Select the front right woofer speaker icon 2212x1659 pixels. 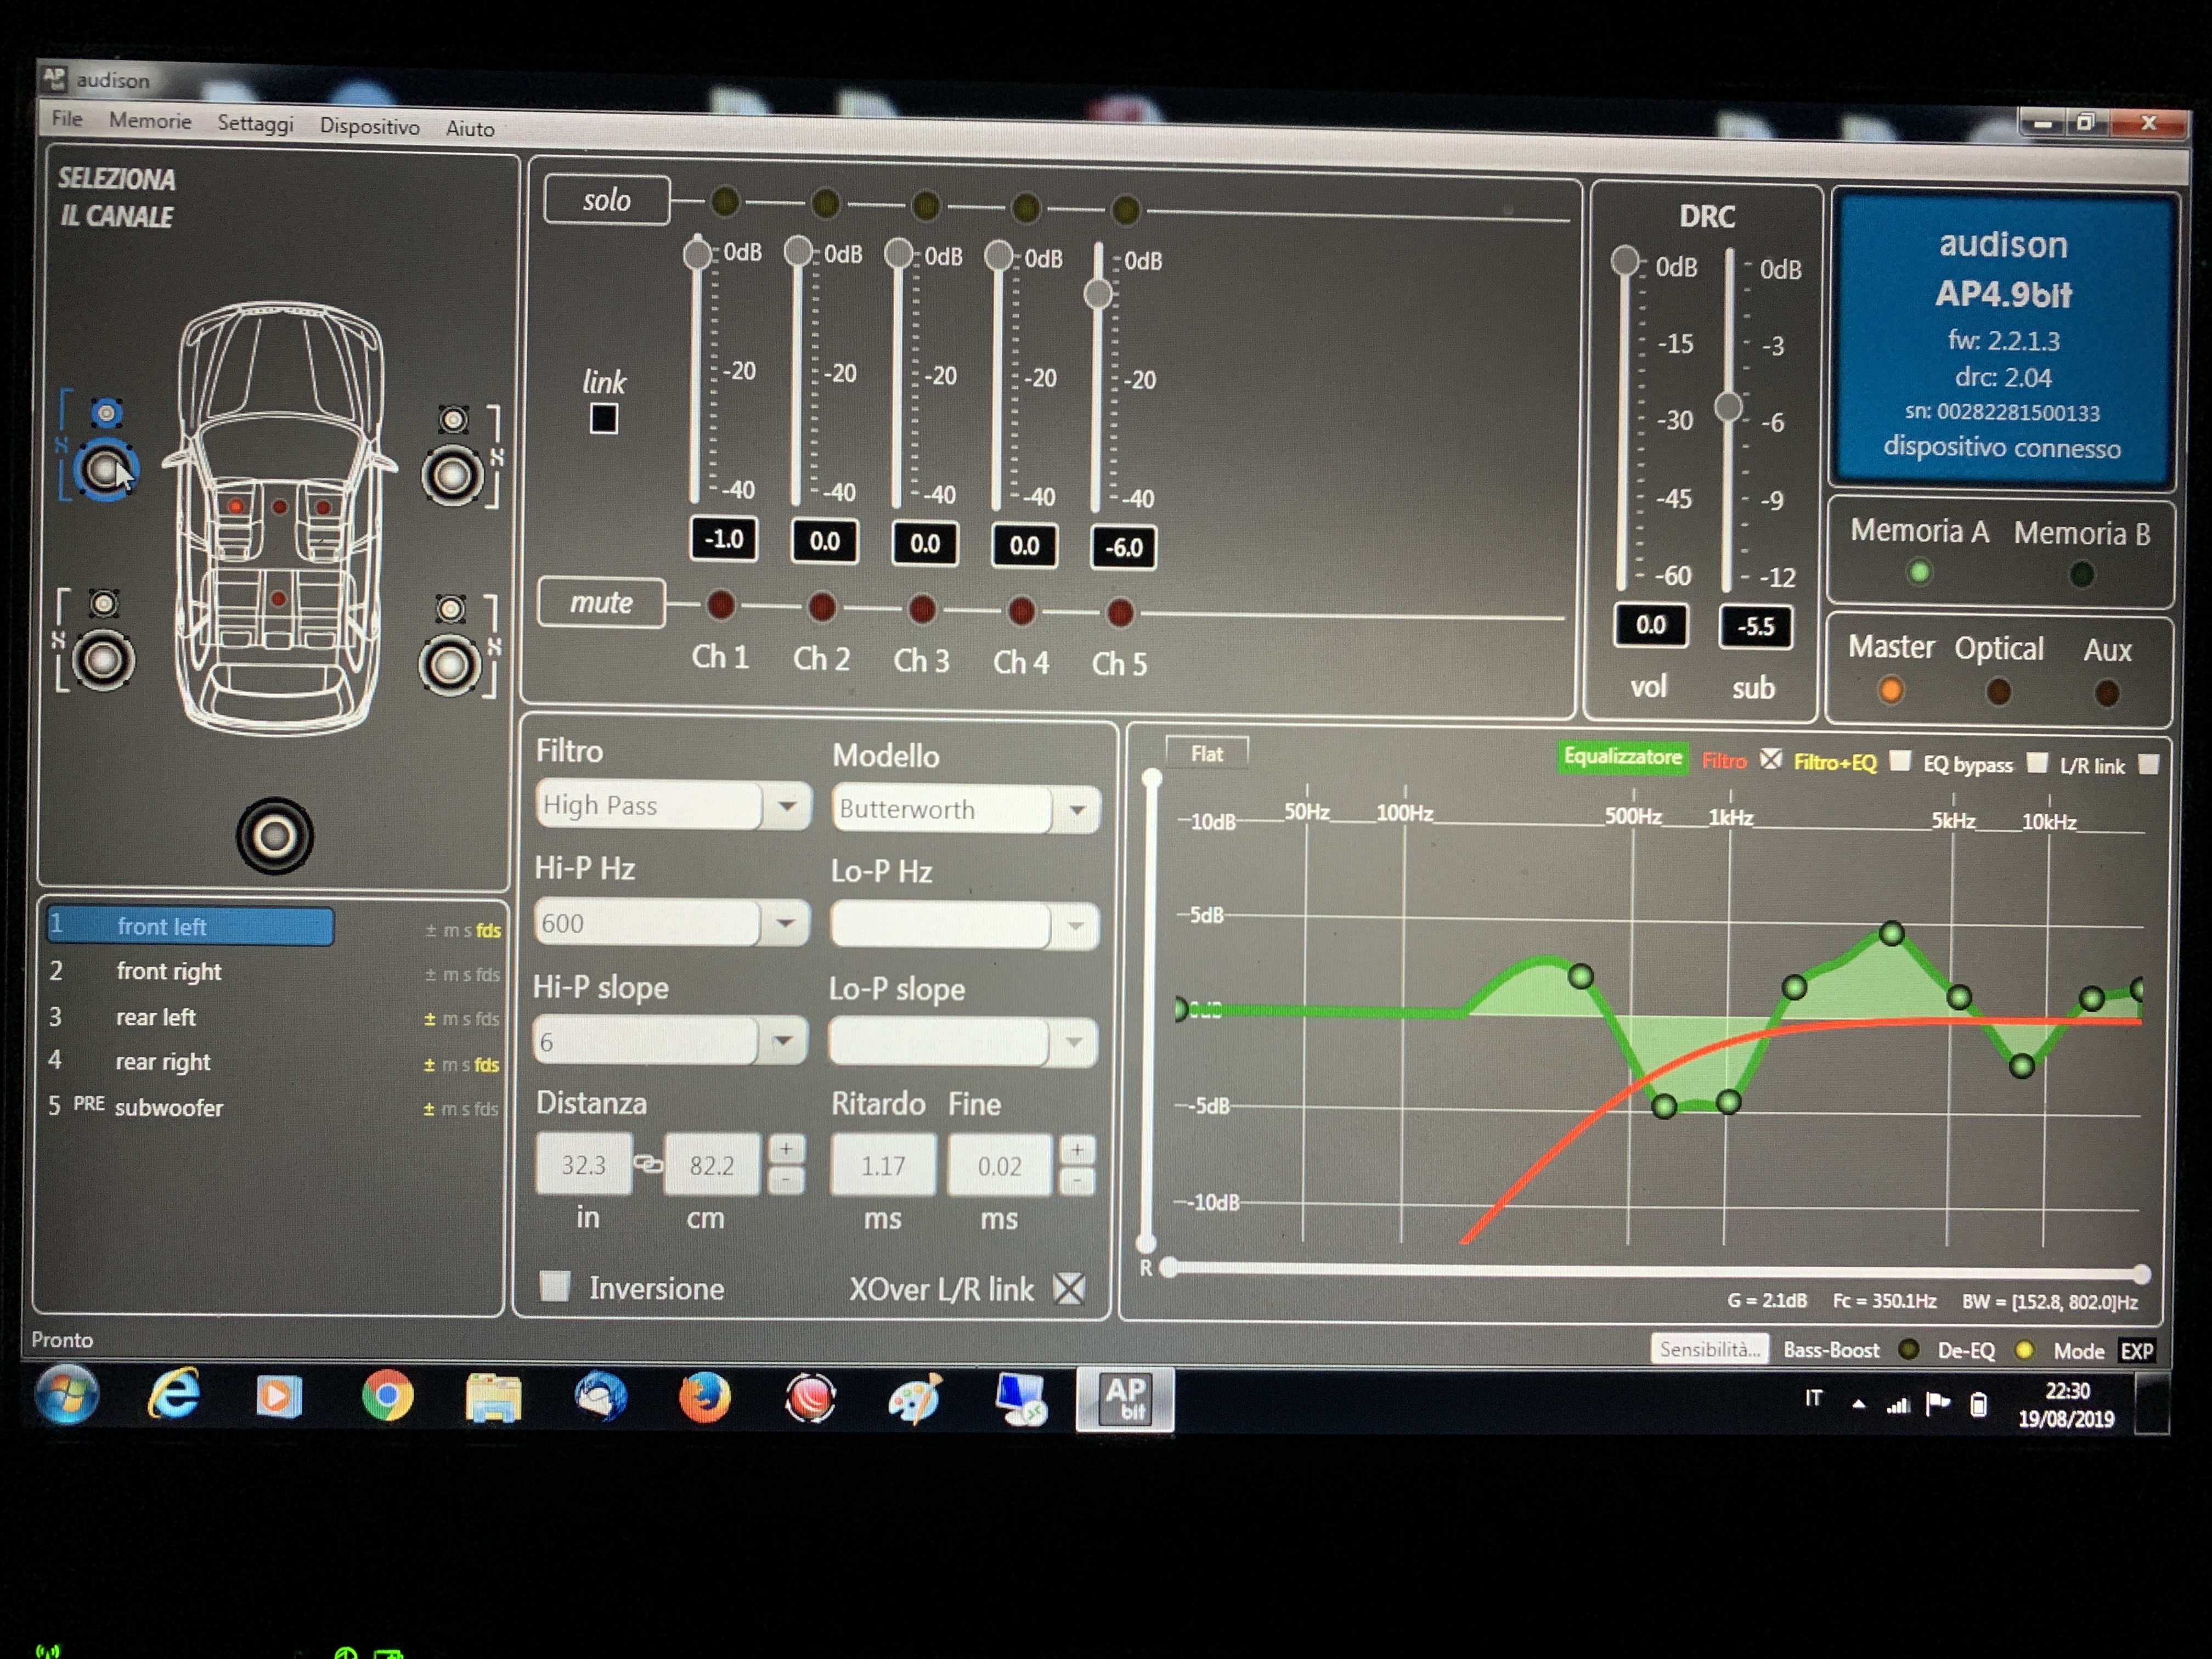coord(452,476)
